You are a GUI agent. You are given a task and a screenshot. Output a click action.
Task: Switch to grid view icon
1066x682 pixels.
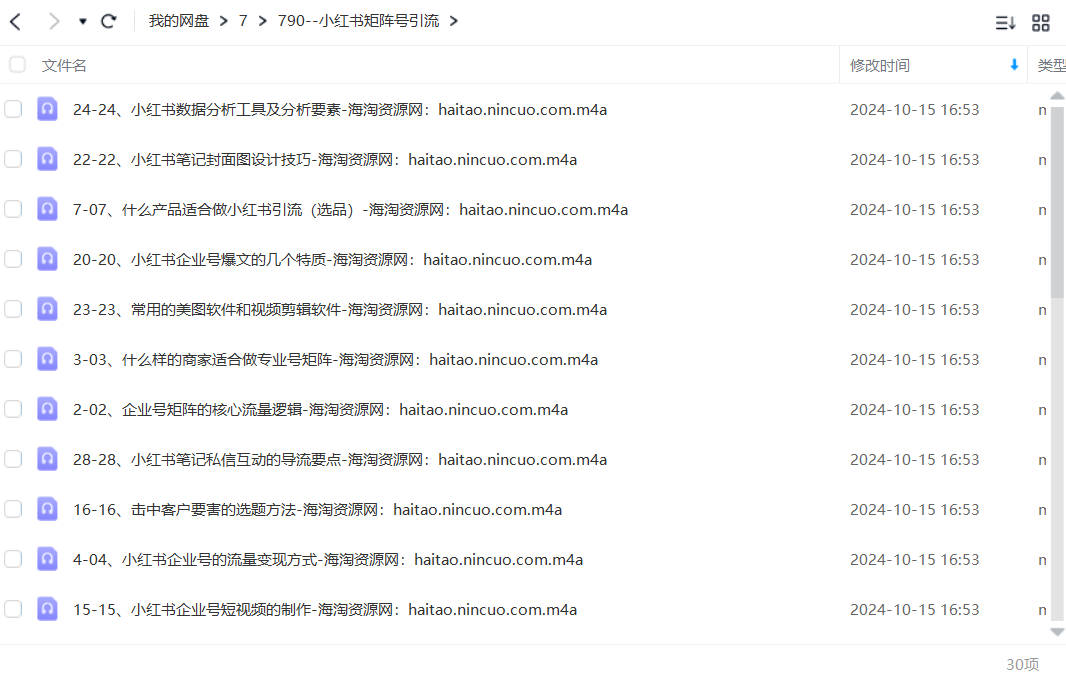tap(1041, 23)
